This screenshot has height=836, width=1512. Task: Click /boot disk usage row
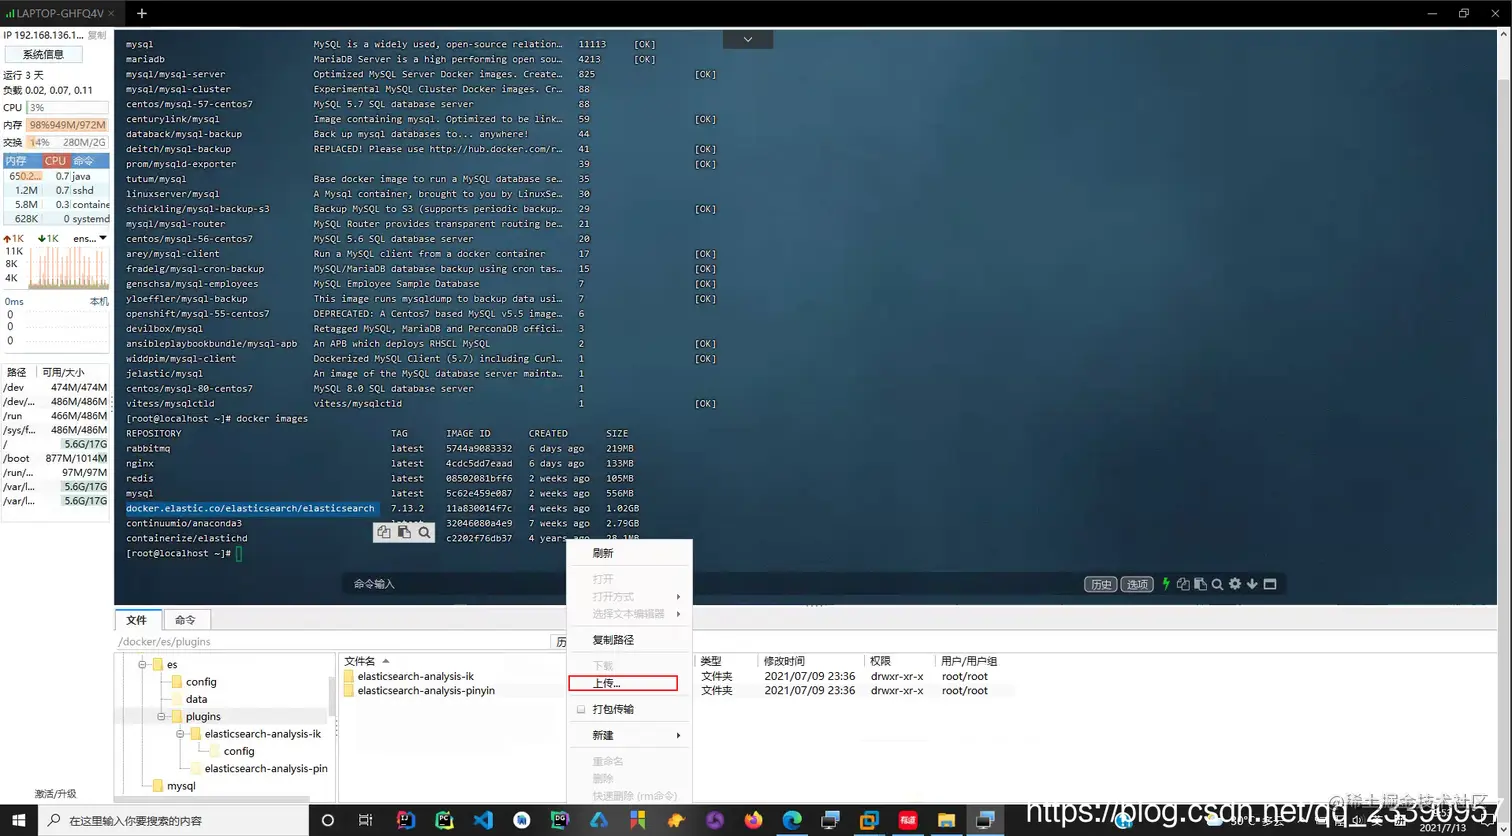[x=55, y=458]
